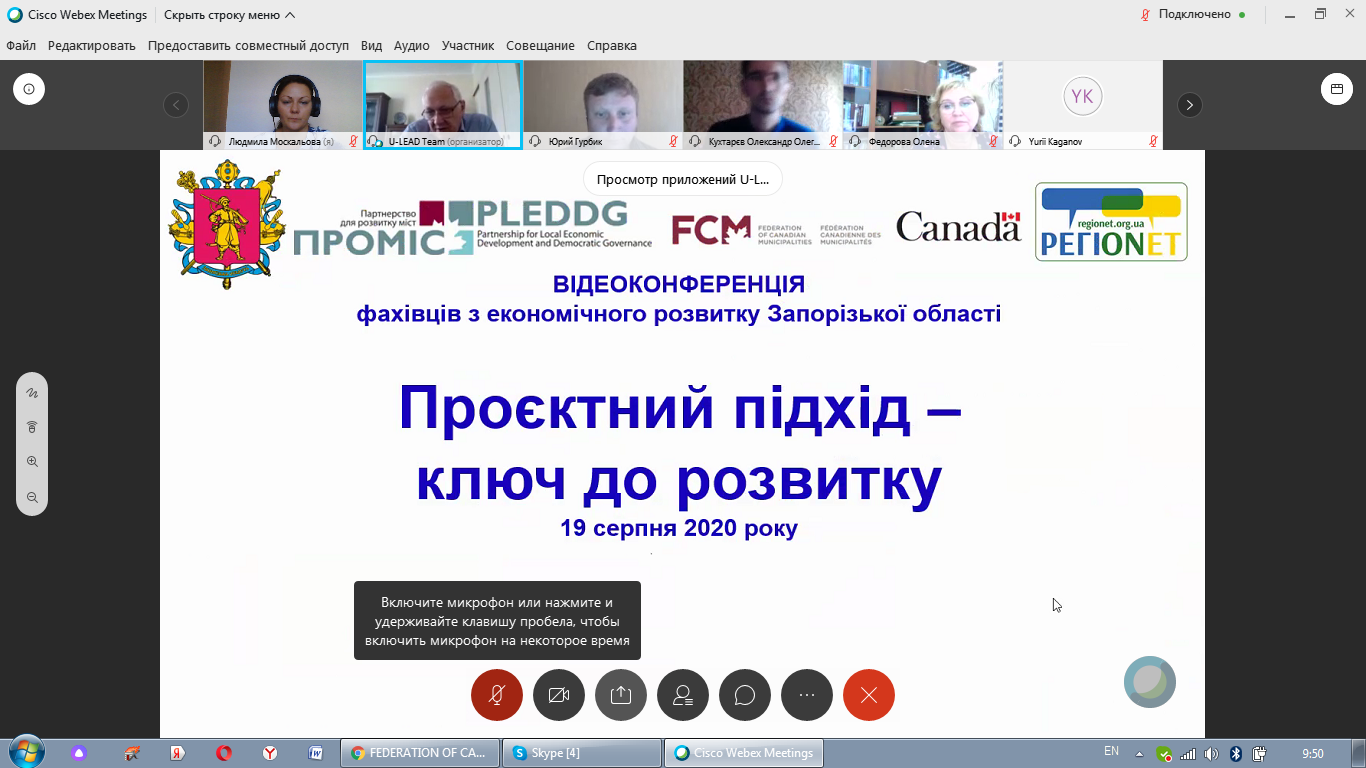Turn on the video camera
The image size is (1366, 768).
(559, 695)
